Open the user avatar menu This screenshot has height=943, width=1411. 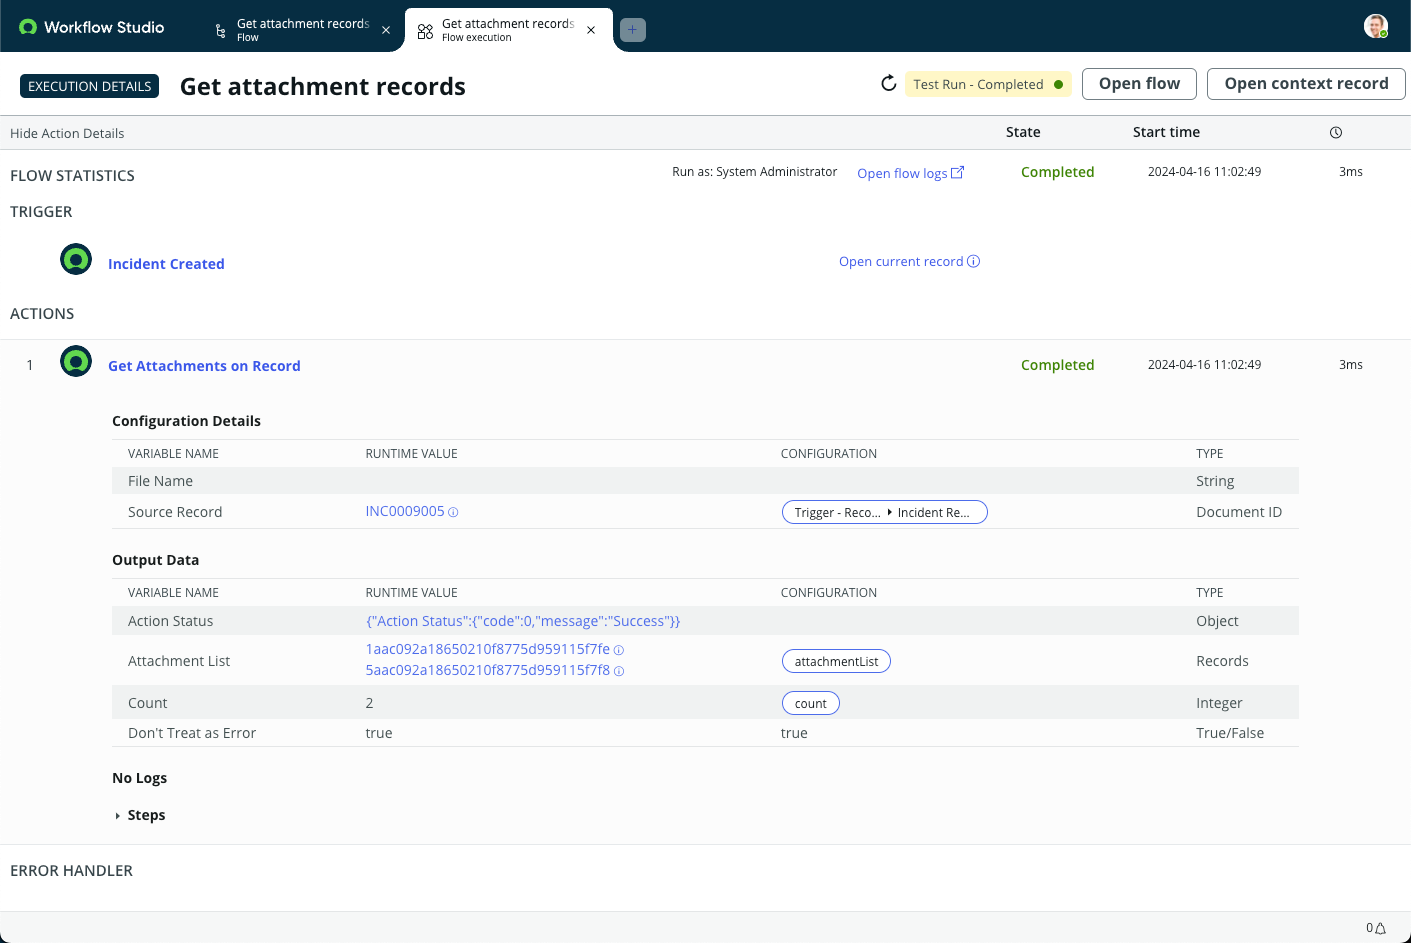coord(1376,27)
